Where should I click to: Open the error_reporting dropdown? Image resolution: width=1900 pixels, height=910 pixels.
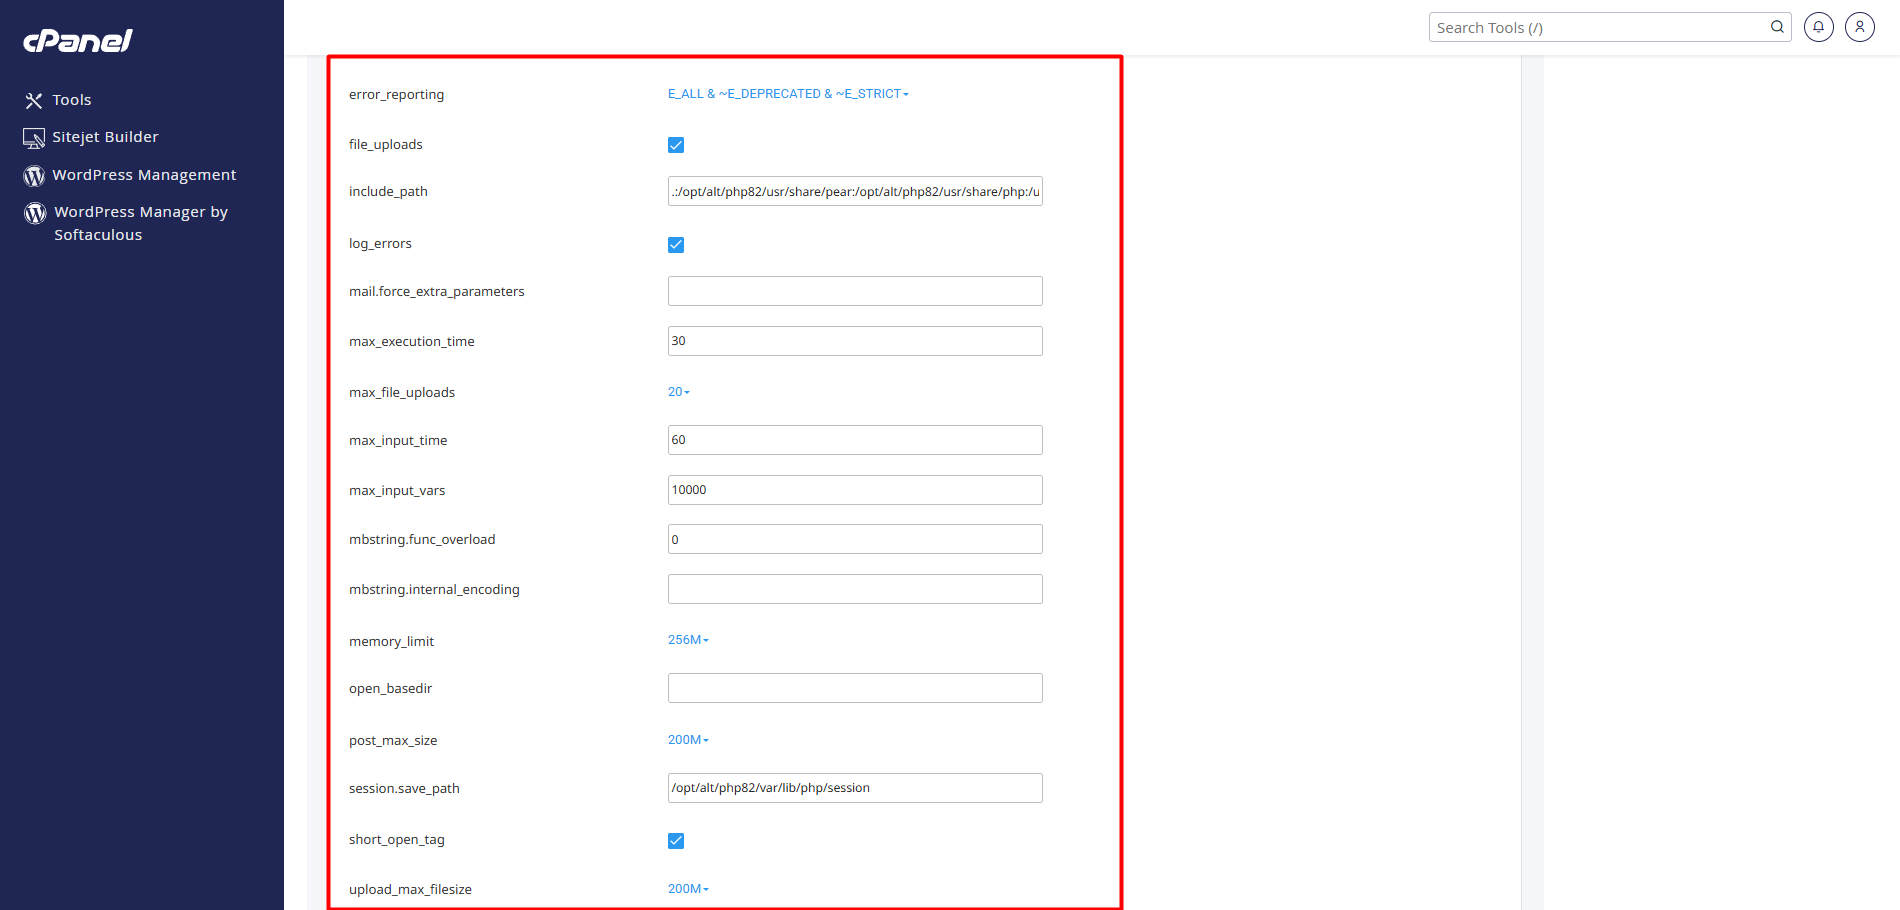click(788, 94)
